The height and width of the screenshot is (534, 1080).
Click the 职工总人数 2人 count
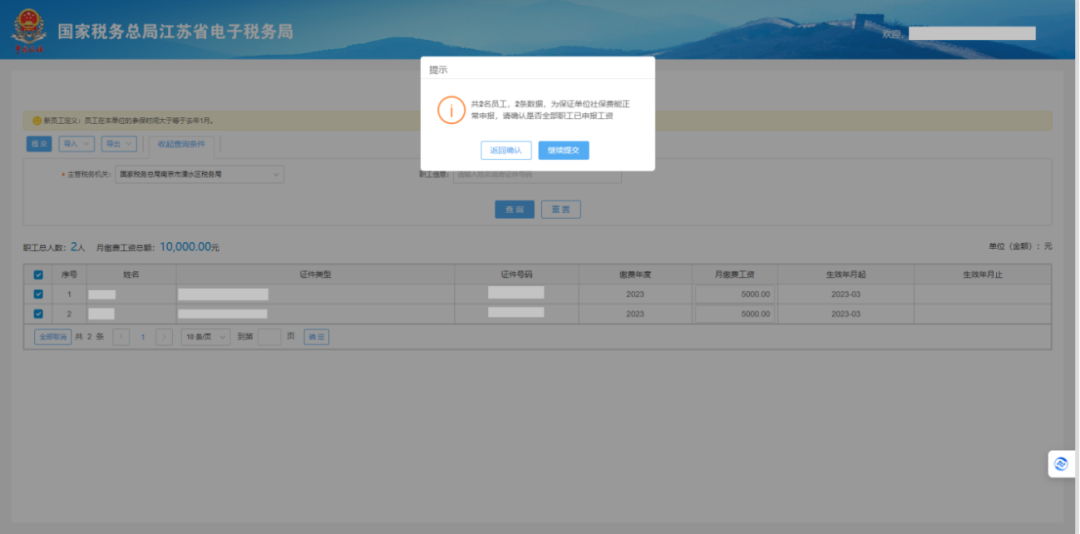click(54, 247)
